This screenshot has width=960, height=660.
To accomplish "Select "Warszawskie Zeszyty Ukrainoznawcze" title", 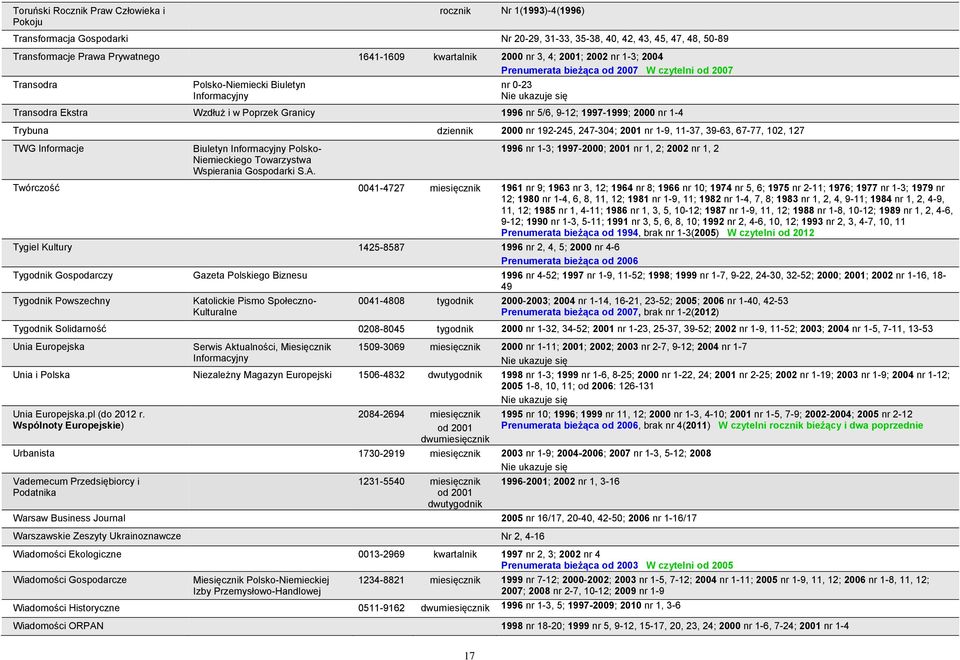I will click(x=97, y=536).
